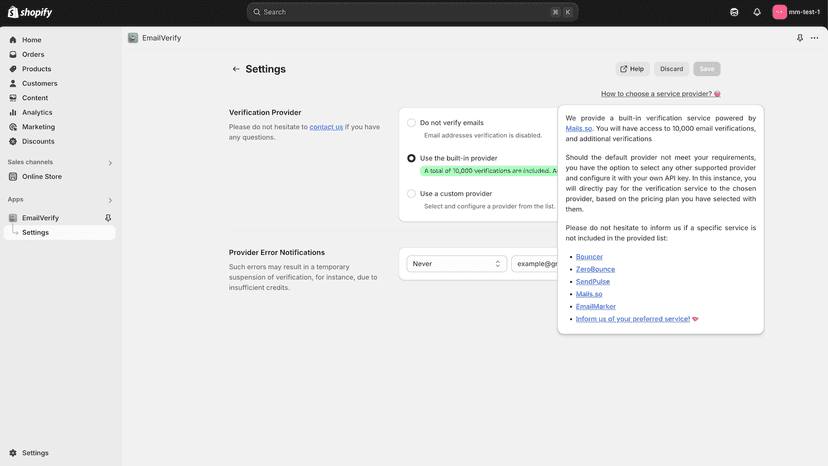Open the notifications bell
This screenshot has height=466, width=828.
pyautogui.click(x=757, y=12)
